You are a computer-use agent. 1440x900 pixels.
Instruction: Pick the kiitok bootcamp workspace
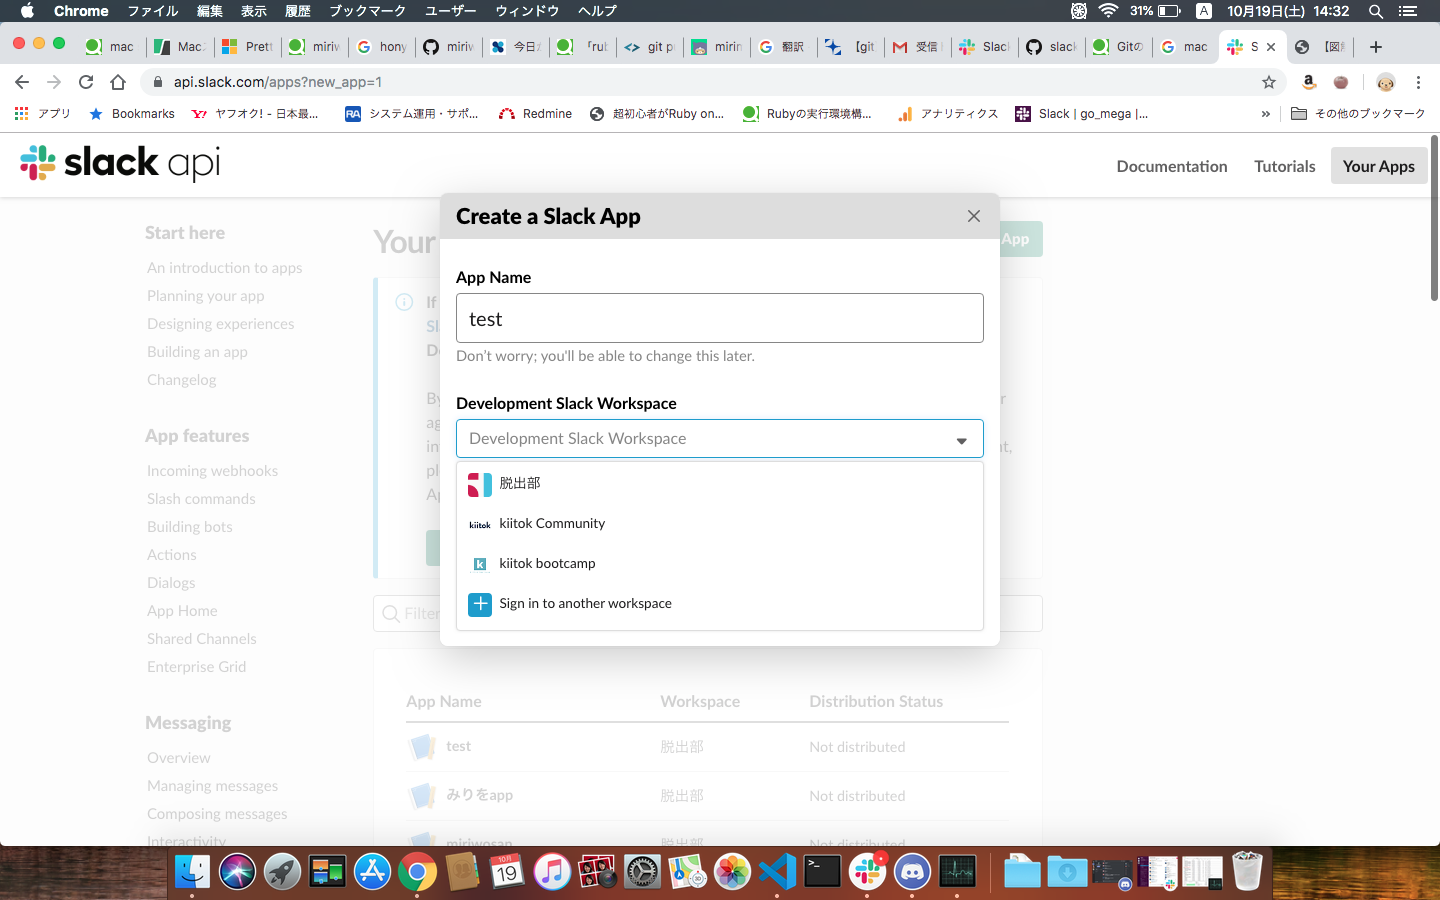tap(720, 564)
